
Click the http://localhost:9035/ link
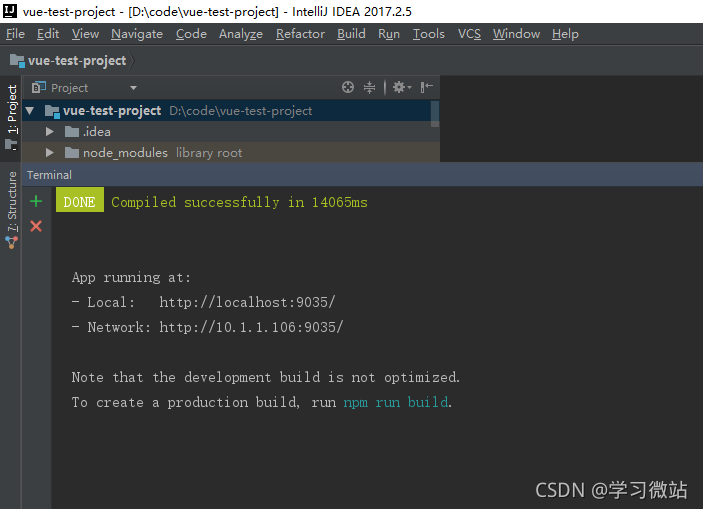pyautogui.click(x=247, y=302)
